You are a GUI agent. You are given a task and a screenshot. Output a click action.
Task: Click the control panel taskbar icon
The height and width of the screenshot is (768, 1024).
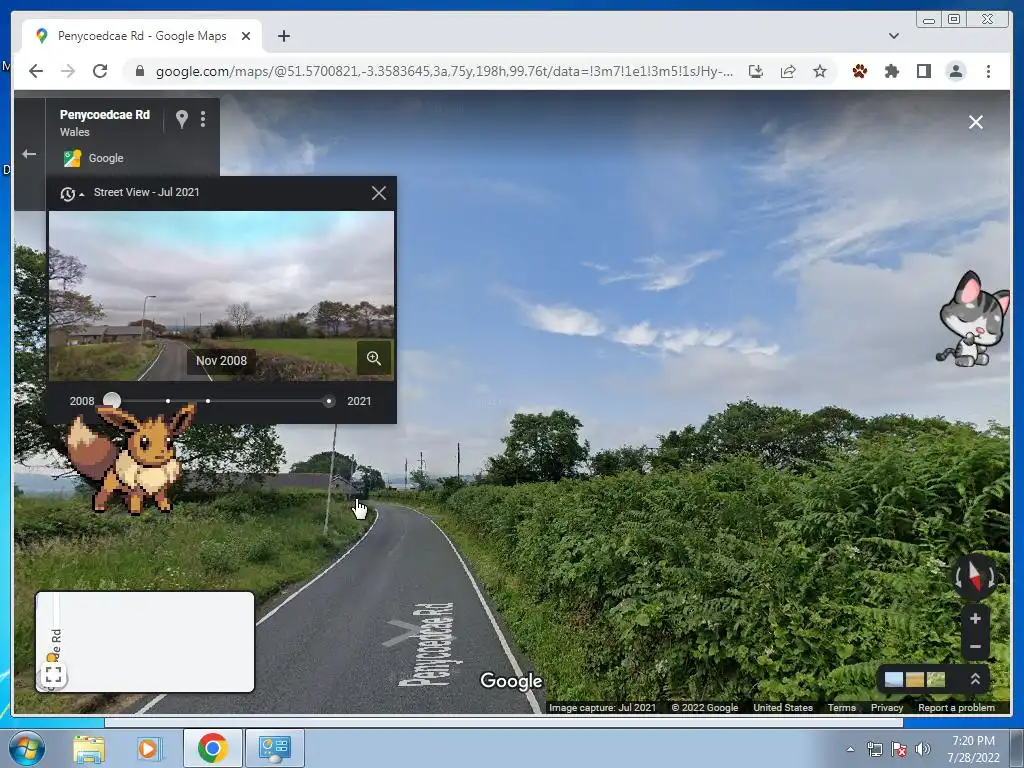[274, 748]
